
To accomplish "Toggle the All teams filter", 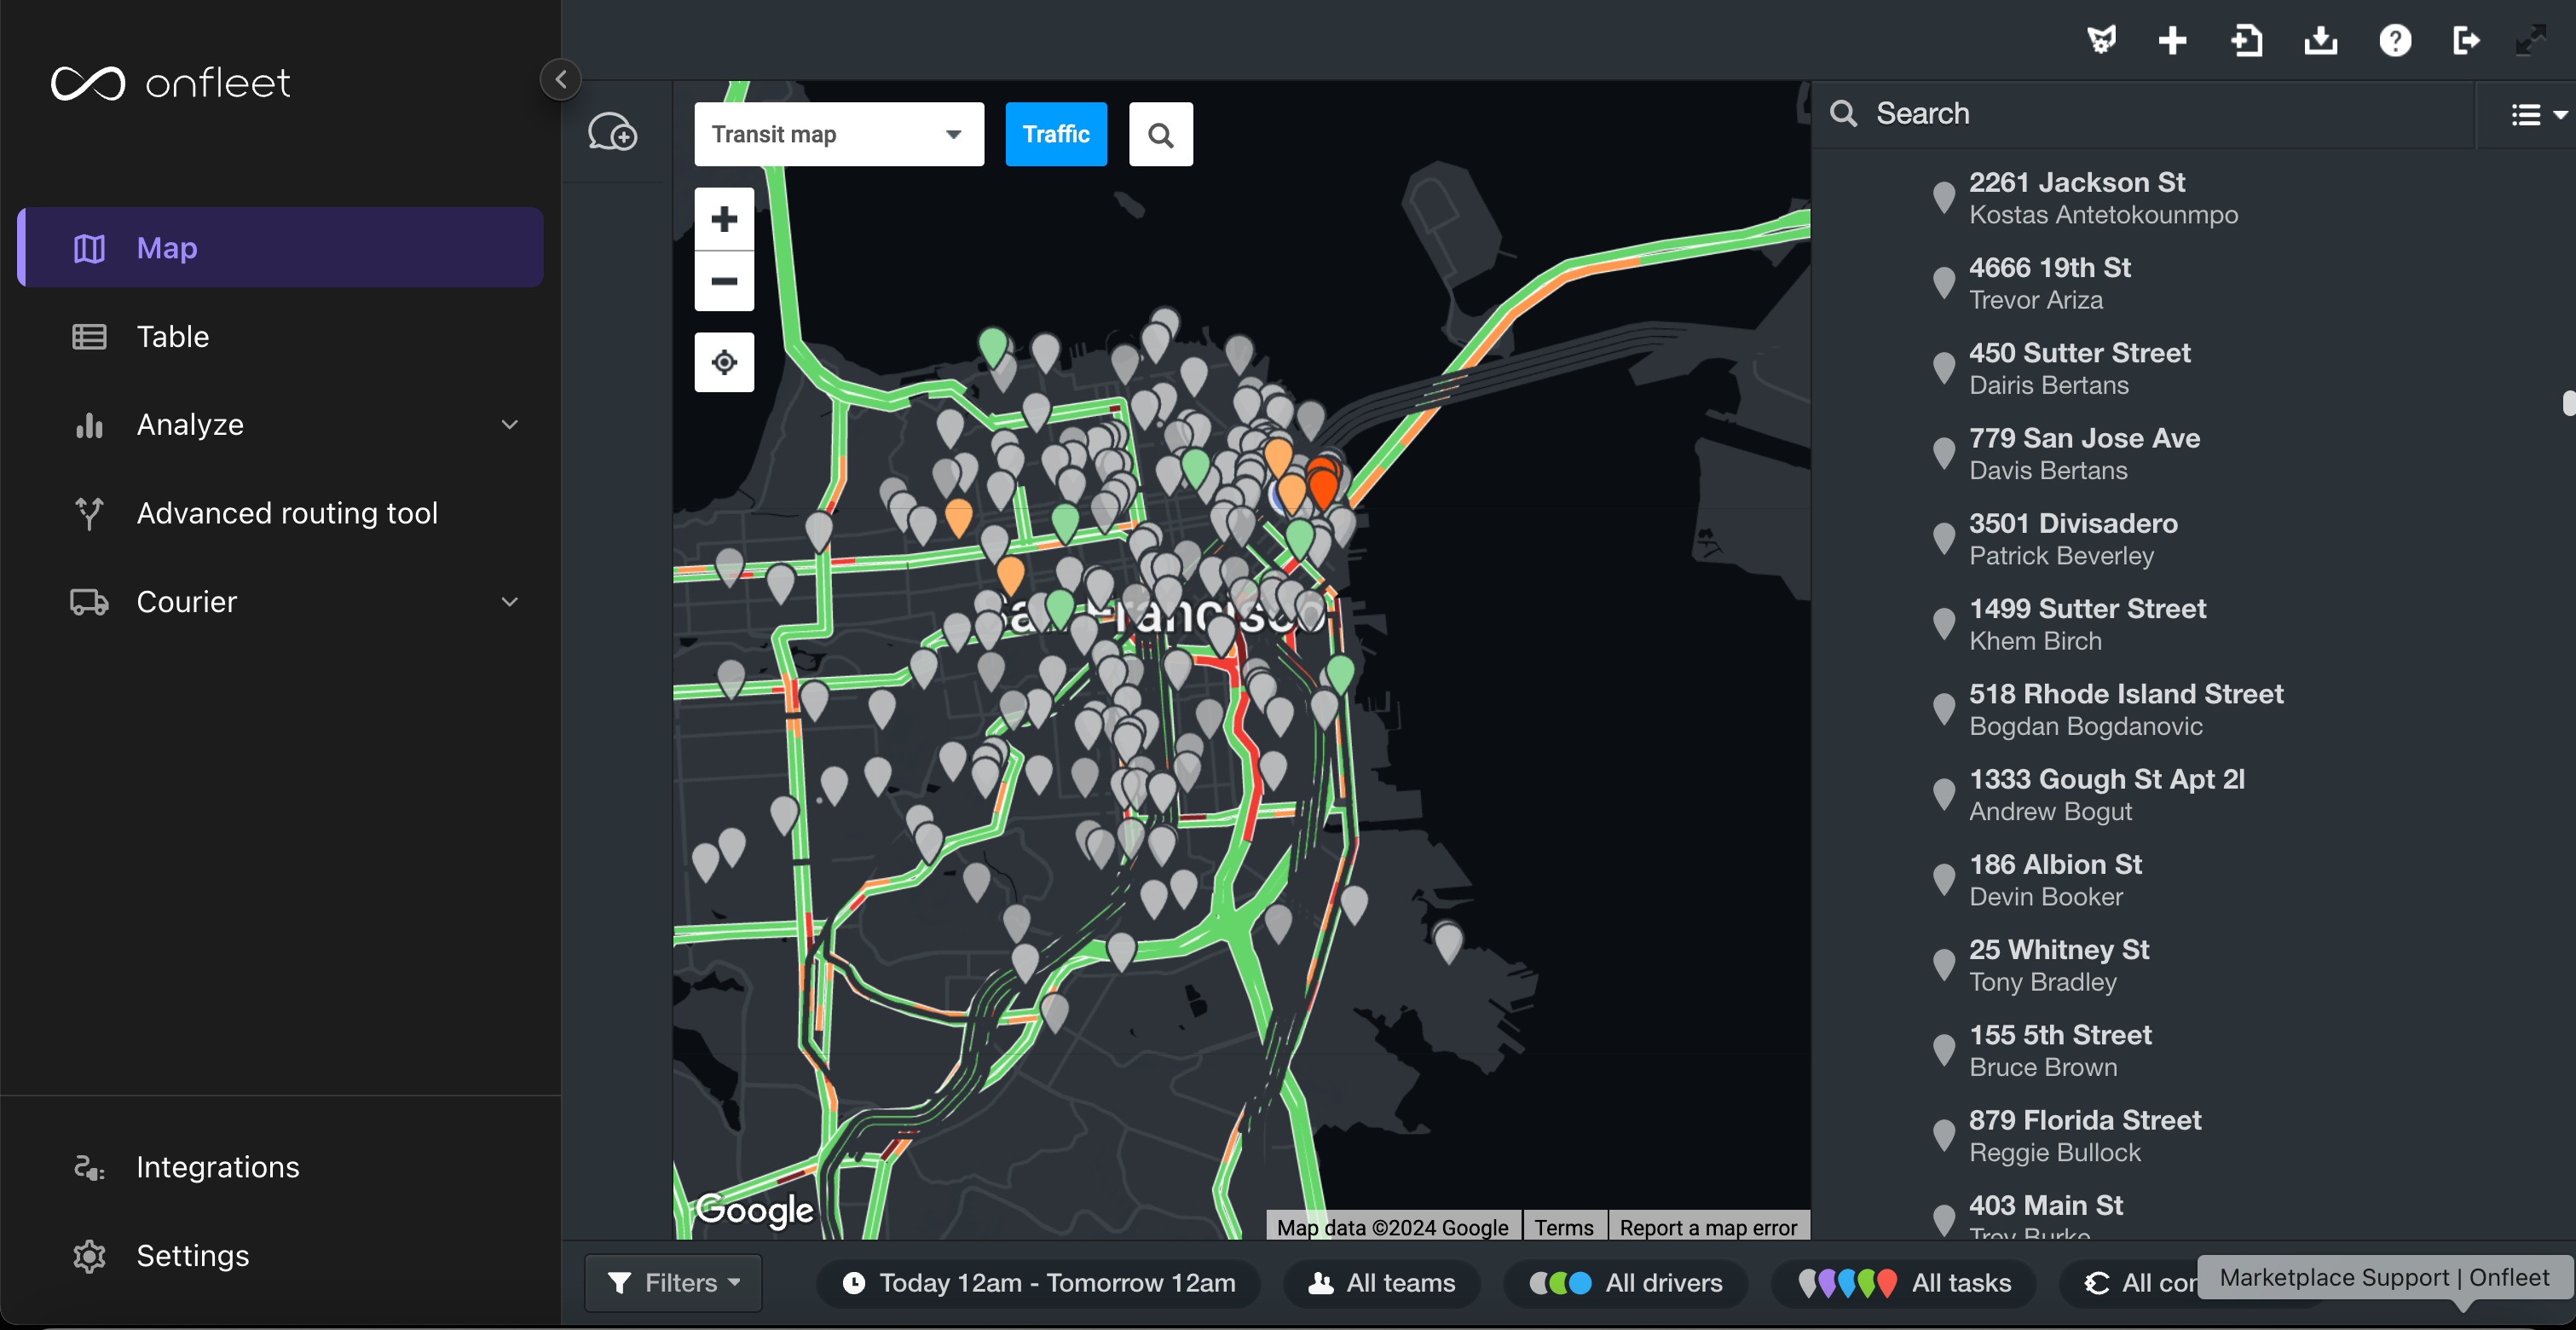I will [1382, 1283].
